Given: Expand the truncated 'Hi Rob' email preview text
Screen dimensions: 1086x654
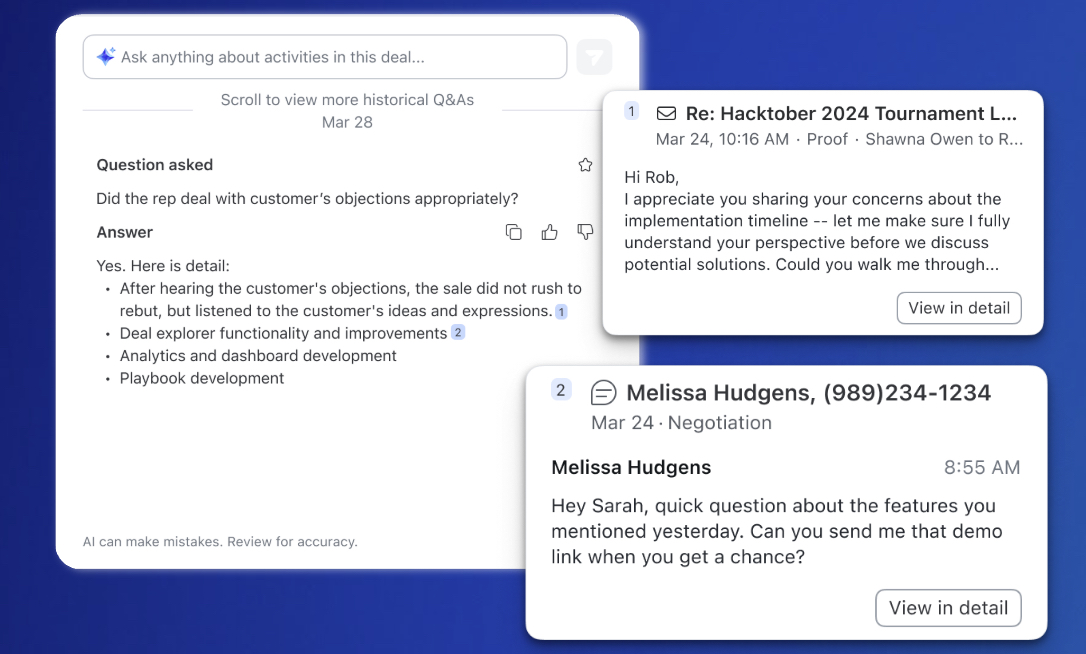Looking at the screenshot, I should point(816,232).
